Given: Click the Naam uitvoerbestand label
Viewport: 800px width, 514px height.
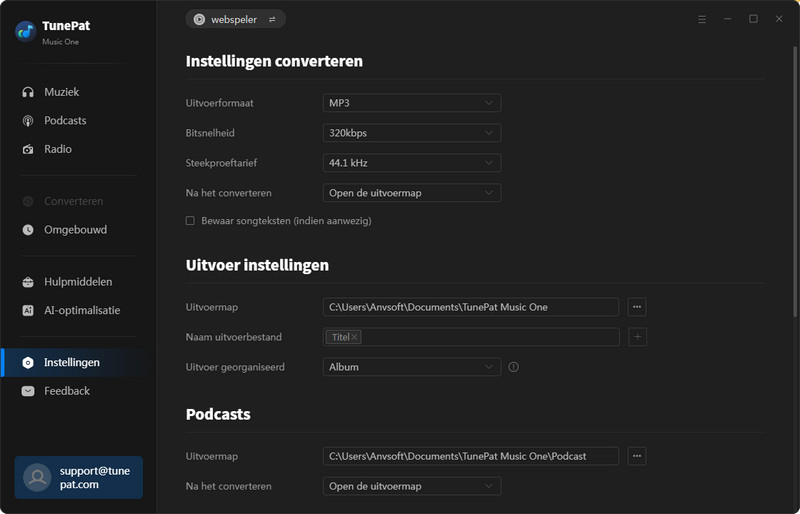Looking at the screenshot, I should 234,337.
